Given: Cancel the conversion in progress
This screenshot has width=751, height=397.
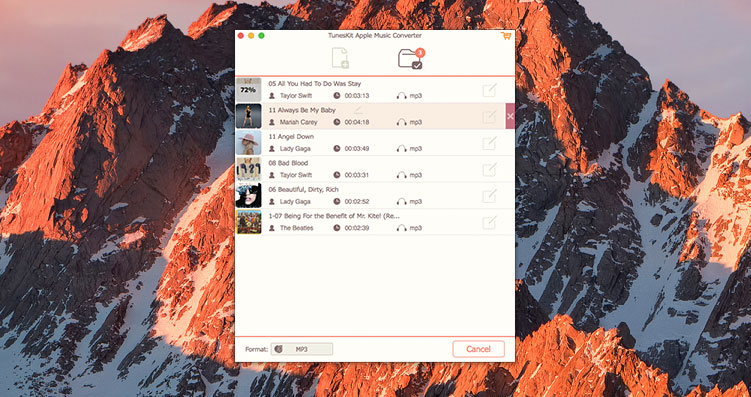Looking at the screenshot, I should tap(478, 349).
